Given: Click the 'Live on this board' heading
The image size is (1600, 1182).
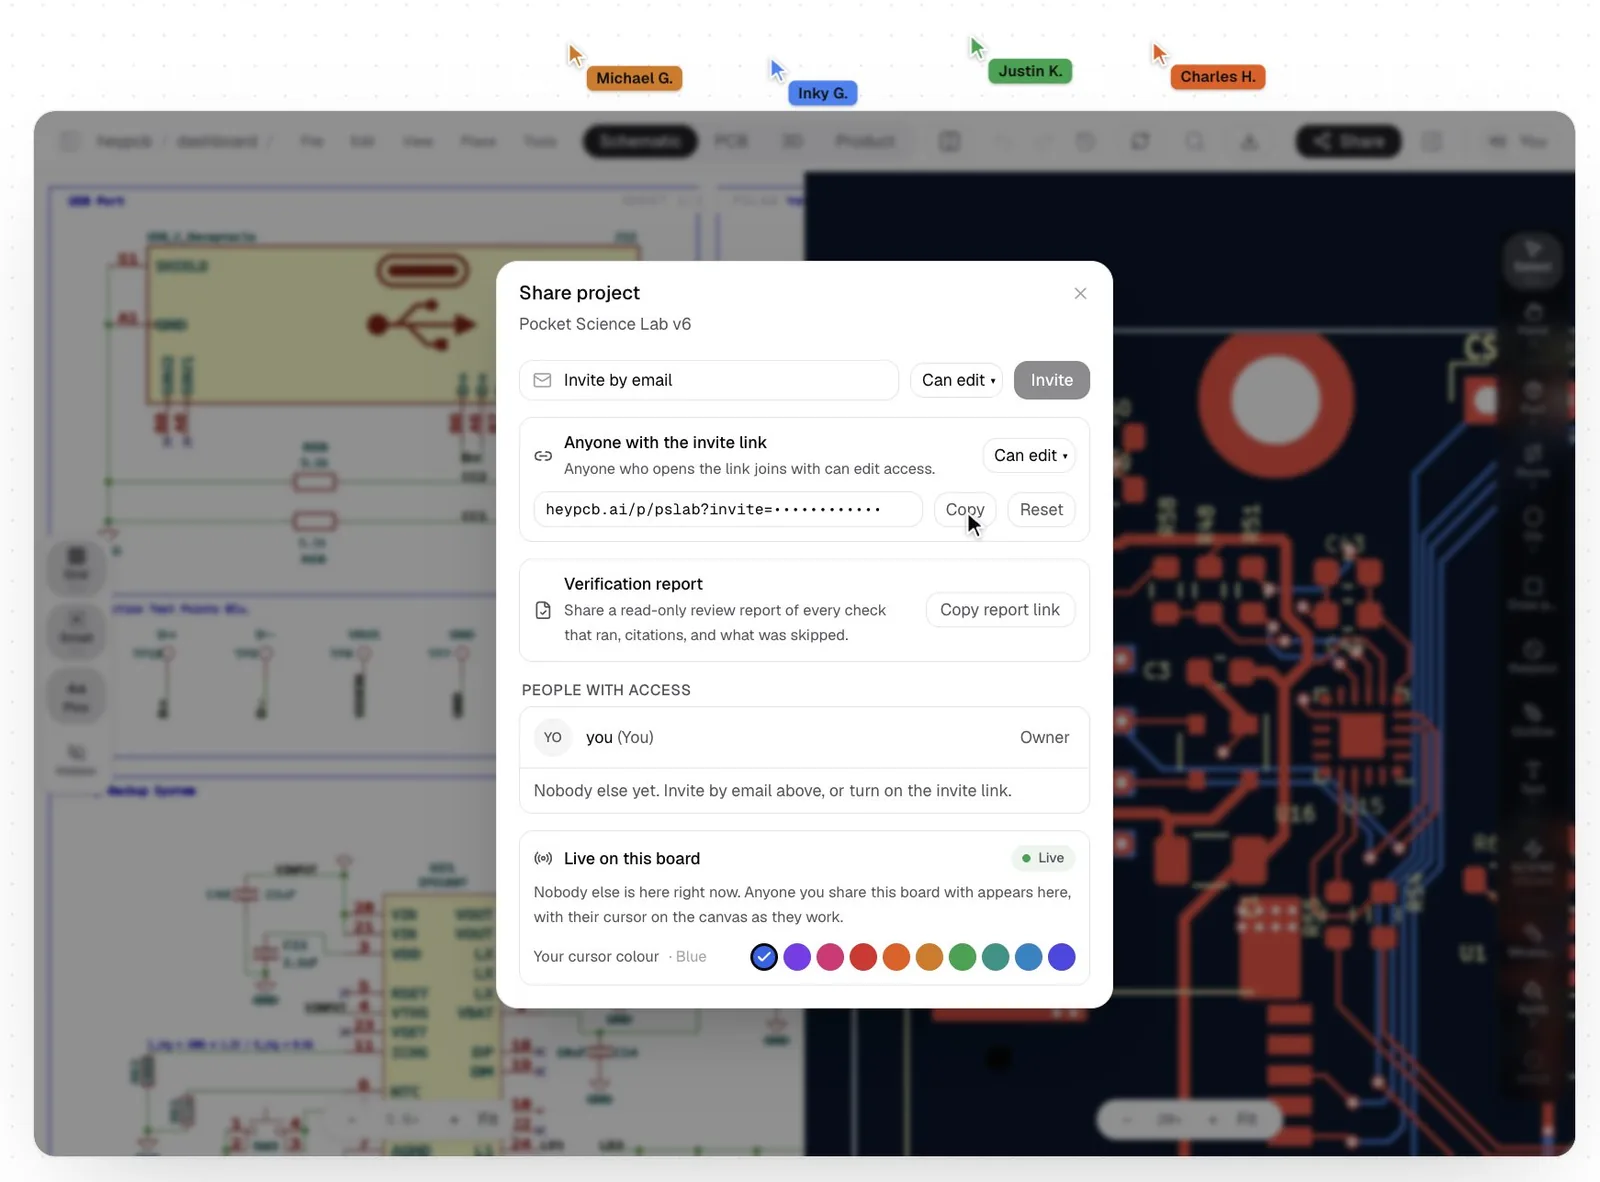Looking at the screenshot, I should (x=632, y=858).
